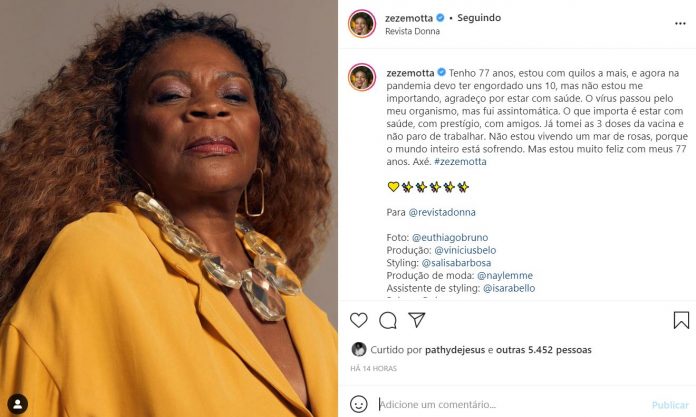The image size is (696, 417).
Task: Open zezemotta profile picture in header
Action: coord(362,23)
